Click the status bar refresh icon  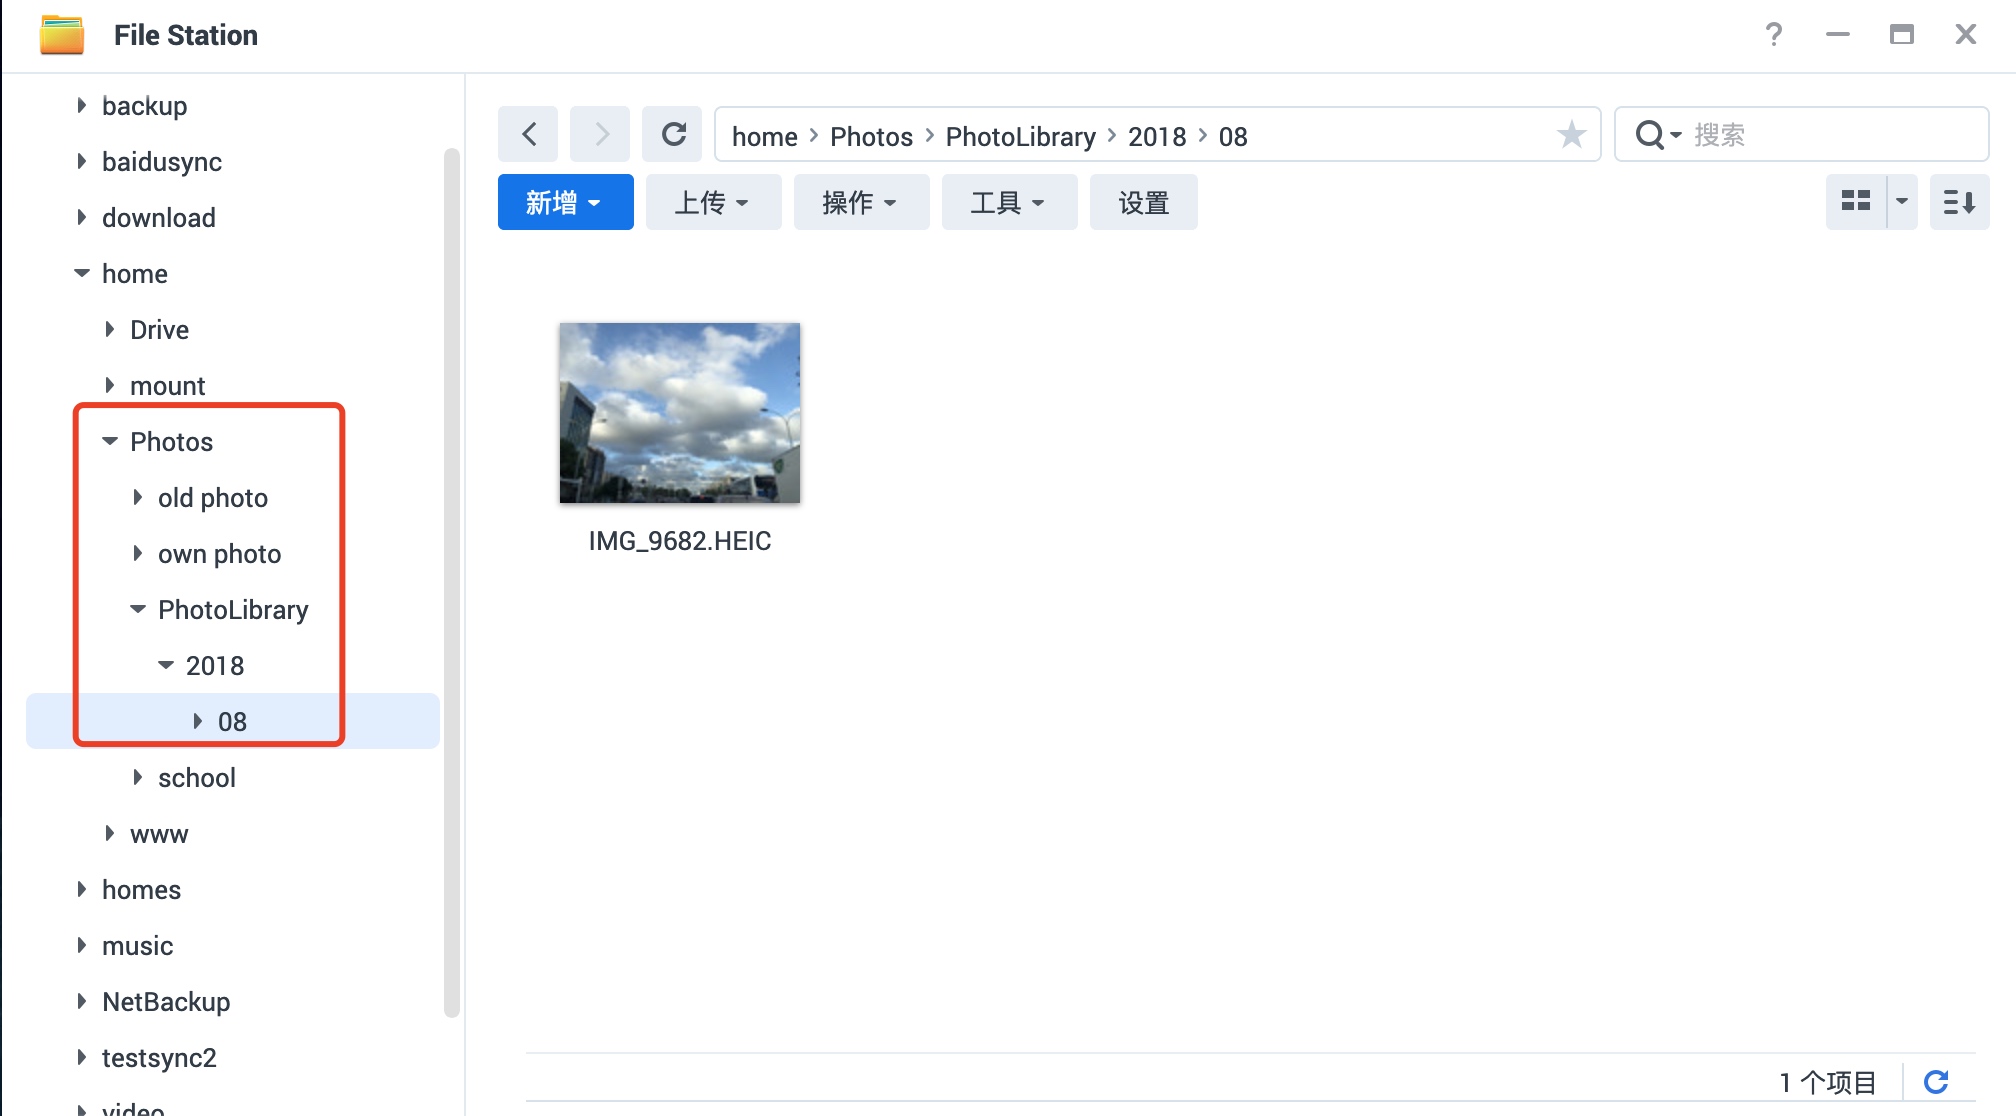[x=1936, y=1081]
